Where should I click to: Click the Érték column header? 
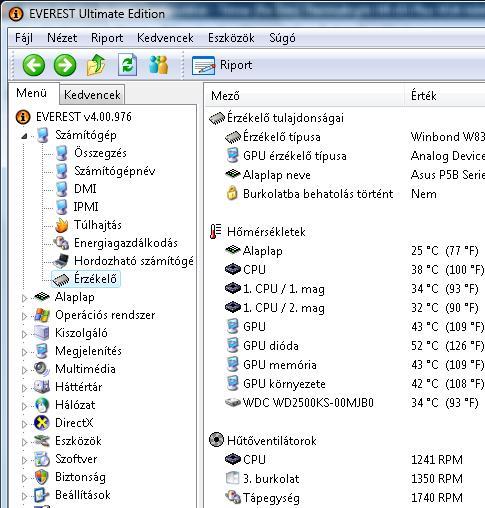(x=445, y=96)
